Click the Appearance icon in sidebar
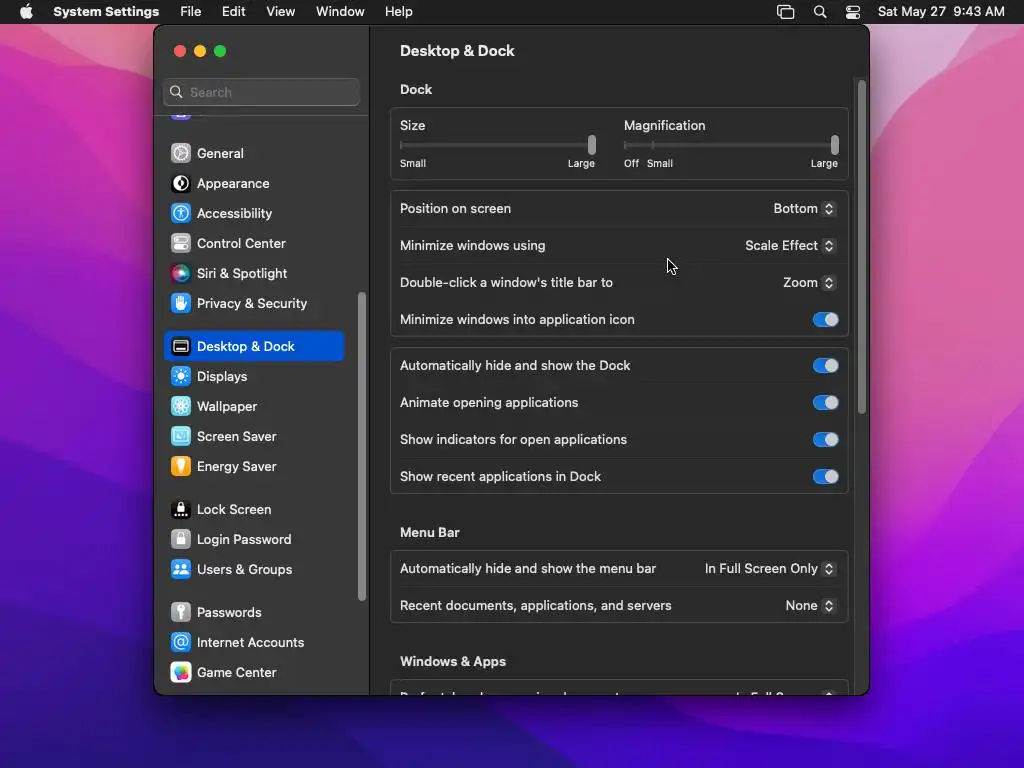This screenshot has width=1024, height=768. (x=181, y=183)
